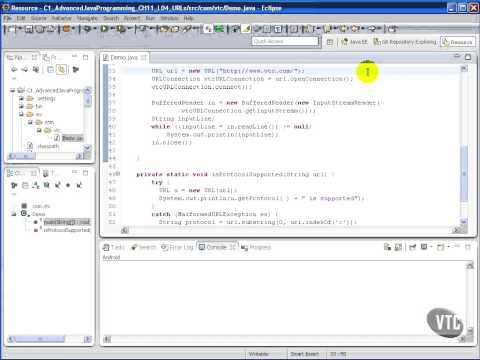This screenshot has height=360, width=480.
Task: Collapse the com folder
Action: (30, 122)
